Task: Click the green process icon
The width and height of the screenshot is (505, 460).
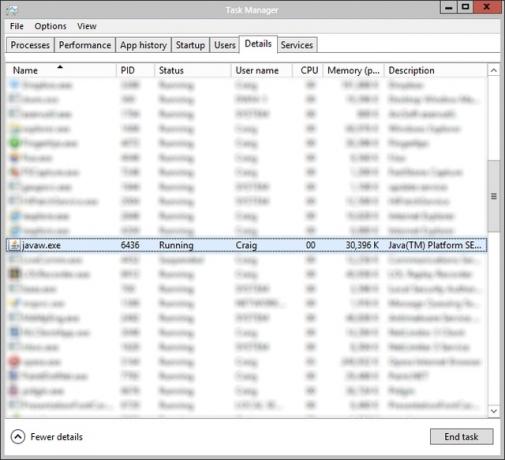Action: pyautogui.click(x=15, y=143)
